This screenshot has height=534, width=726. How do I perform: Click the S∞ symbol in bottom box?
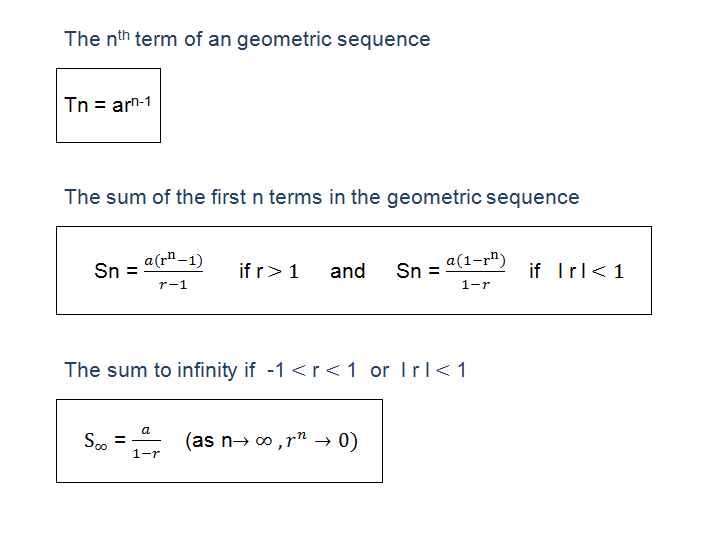tap(96, 440)
